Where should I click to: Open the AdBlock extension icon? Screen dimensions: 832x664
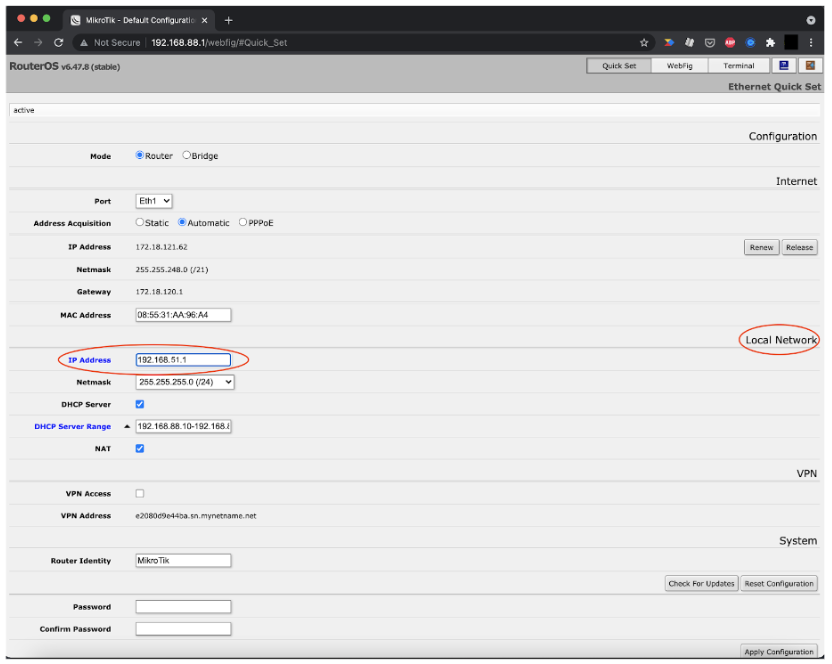pyautogui.click(x=729, y=42)
